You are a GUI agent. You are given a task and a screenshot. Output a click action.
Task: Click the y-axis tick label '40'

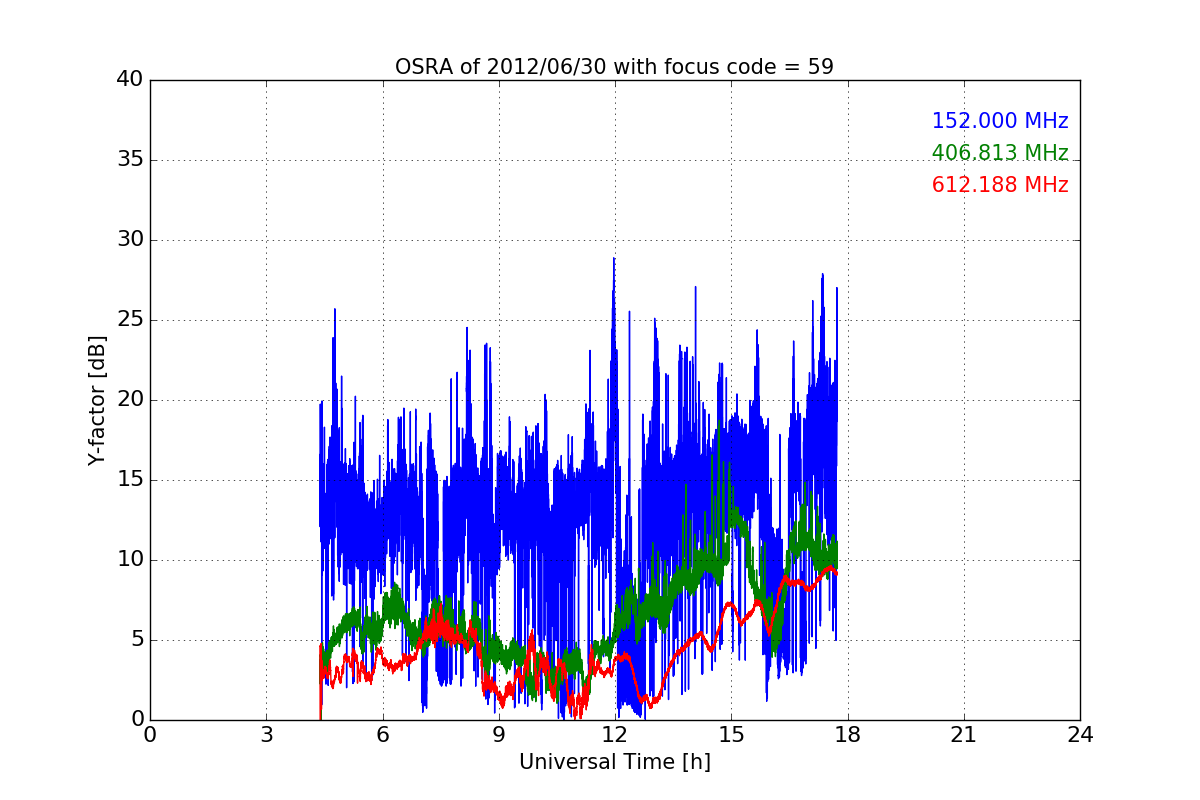point(130,80)
